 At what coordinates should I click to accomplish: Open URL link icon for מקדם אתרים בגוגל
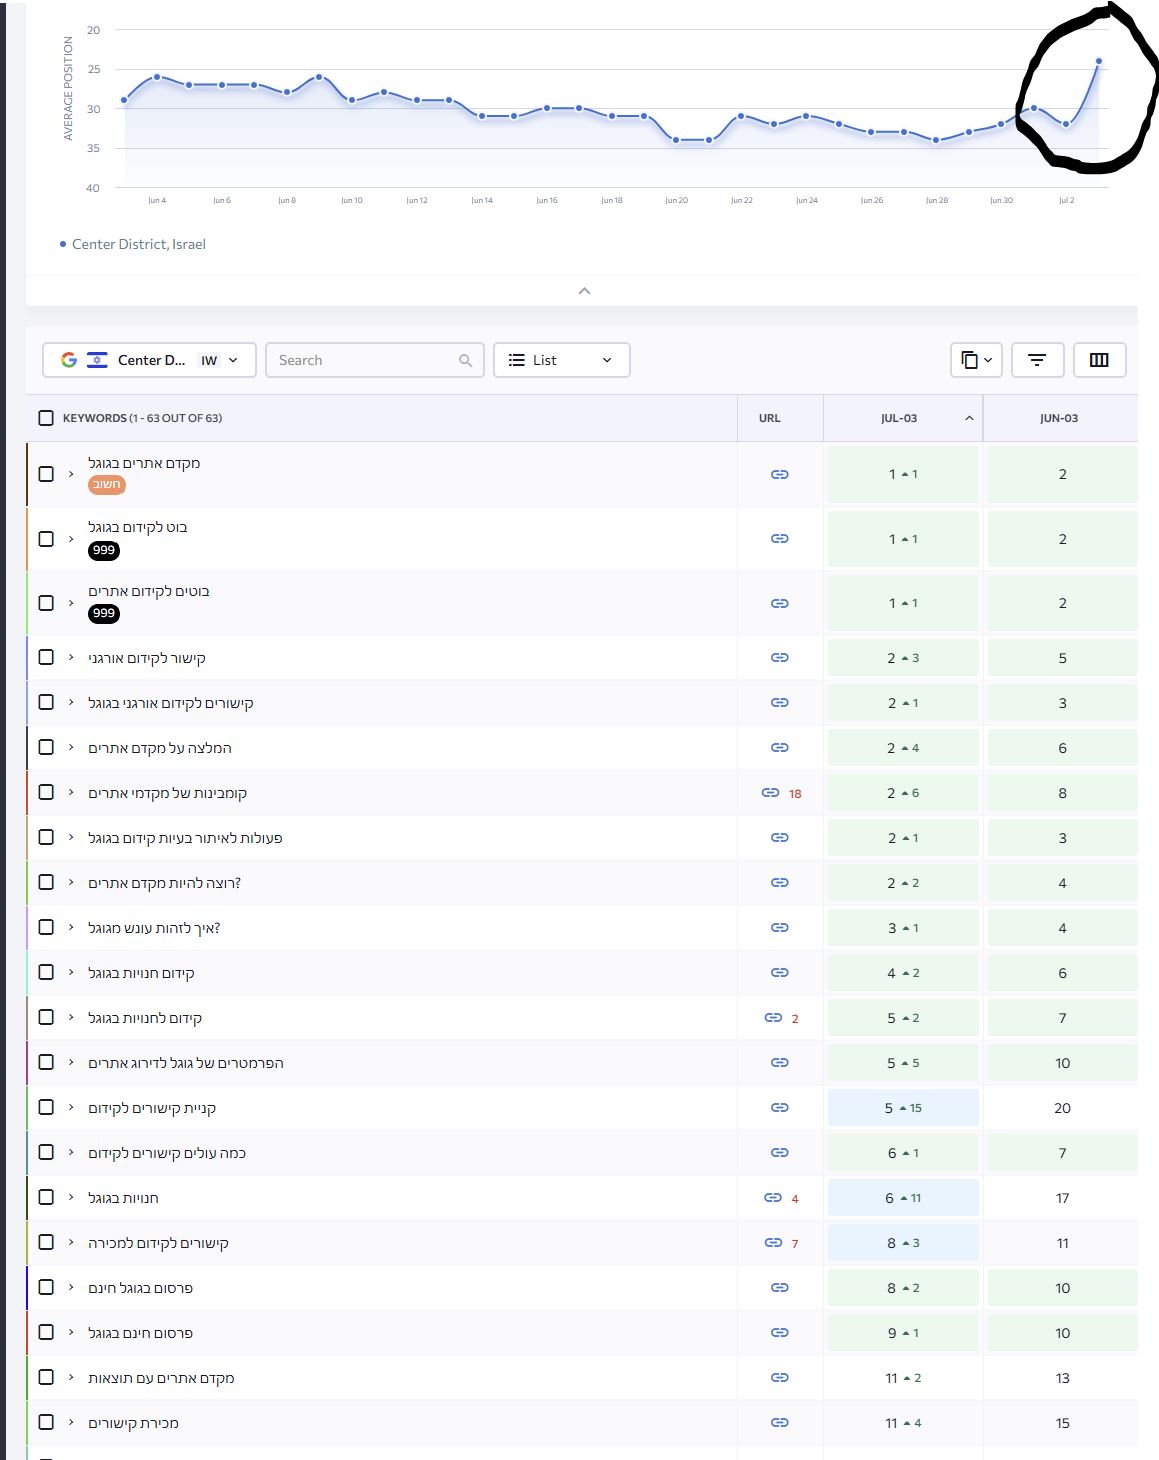(x=780, y=474)
